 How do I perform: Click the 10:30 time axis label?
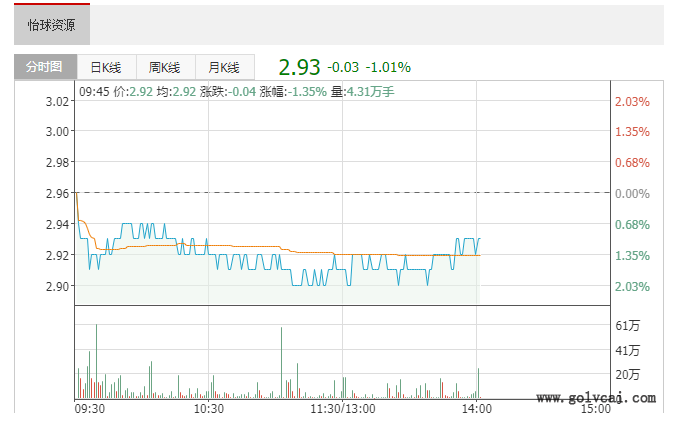point(208,409)
